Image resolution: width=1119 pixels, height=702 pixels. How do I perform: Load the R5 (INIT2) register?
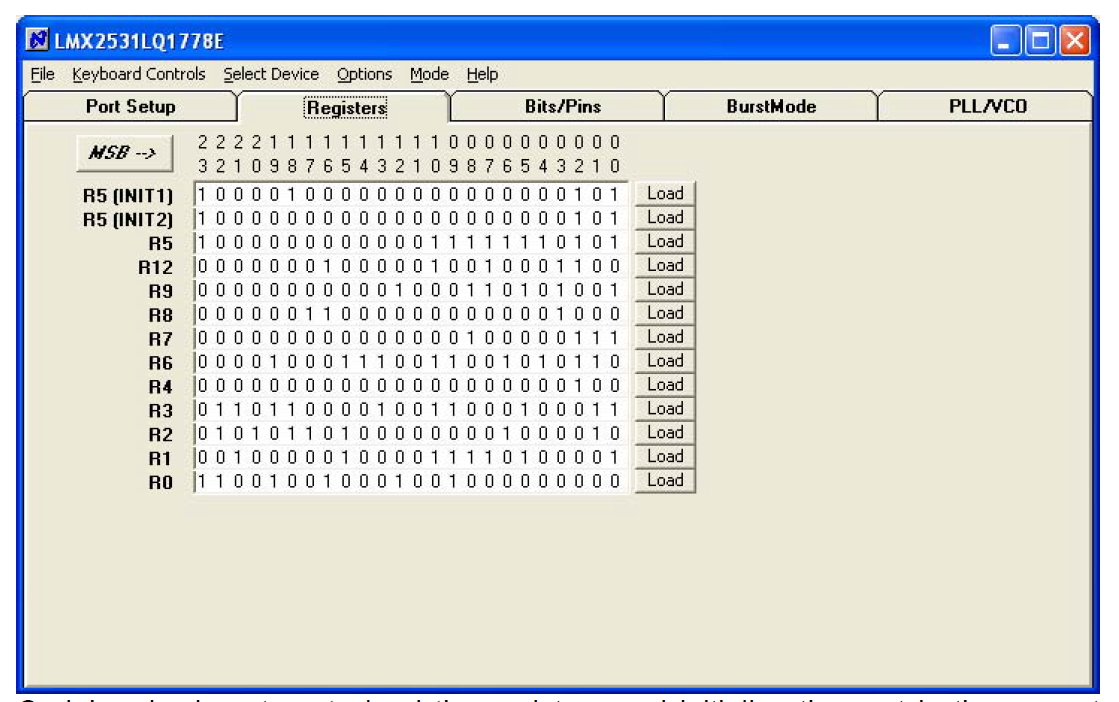pyautogui.click(x=665, y=218)
